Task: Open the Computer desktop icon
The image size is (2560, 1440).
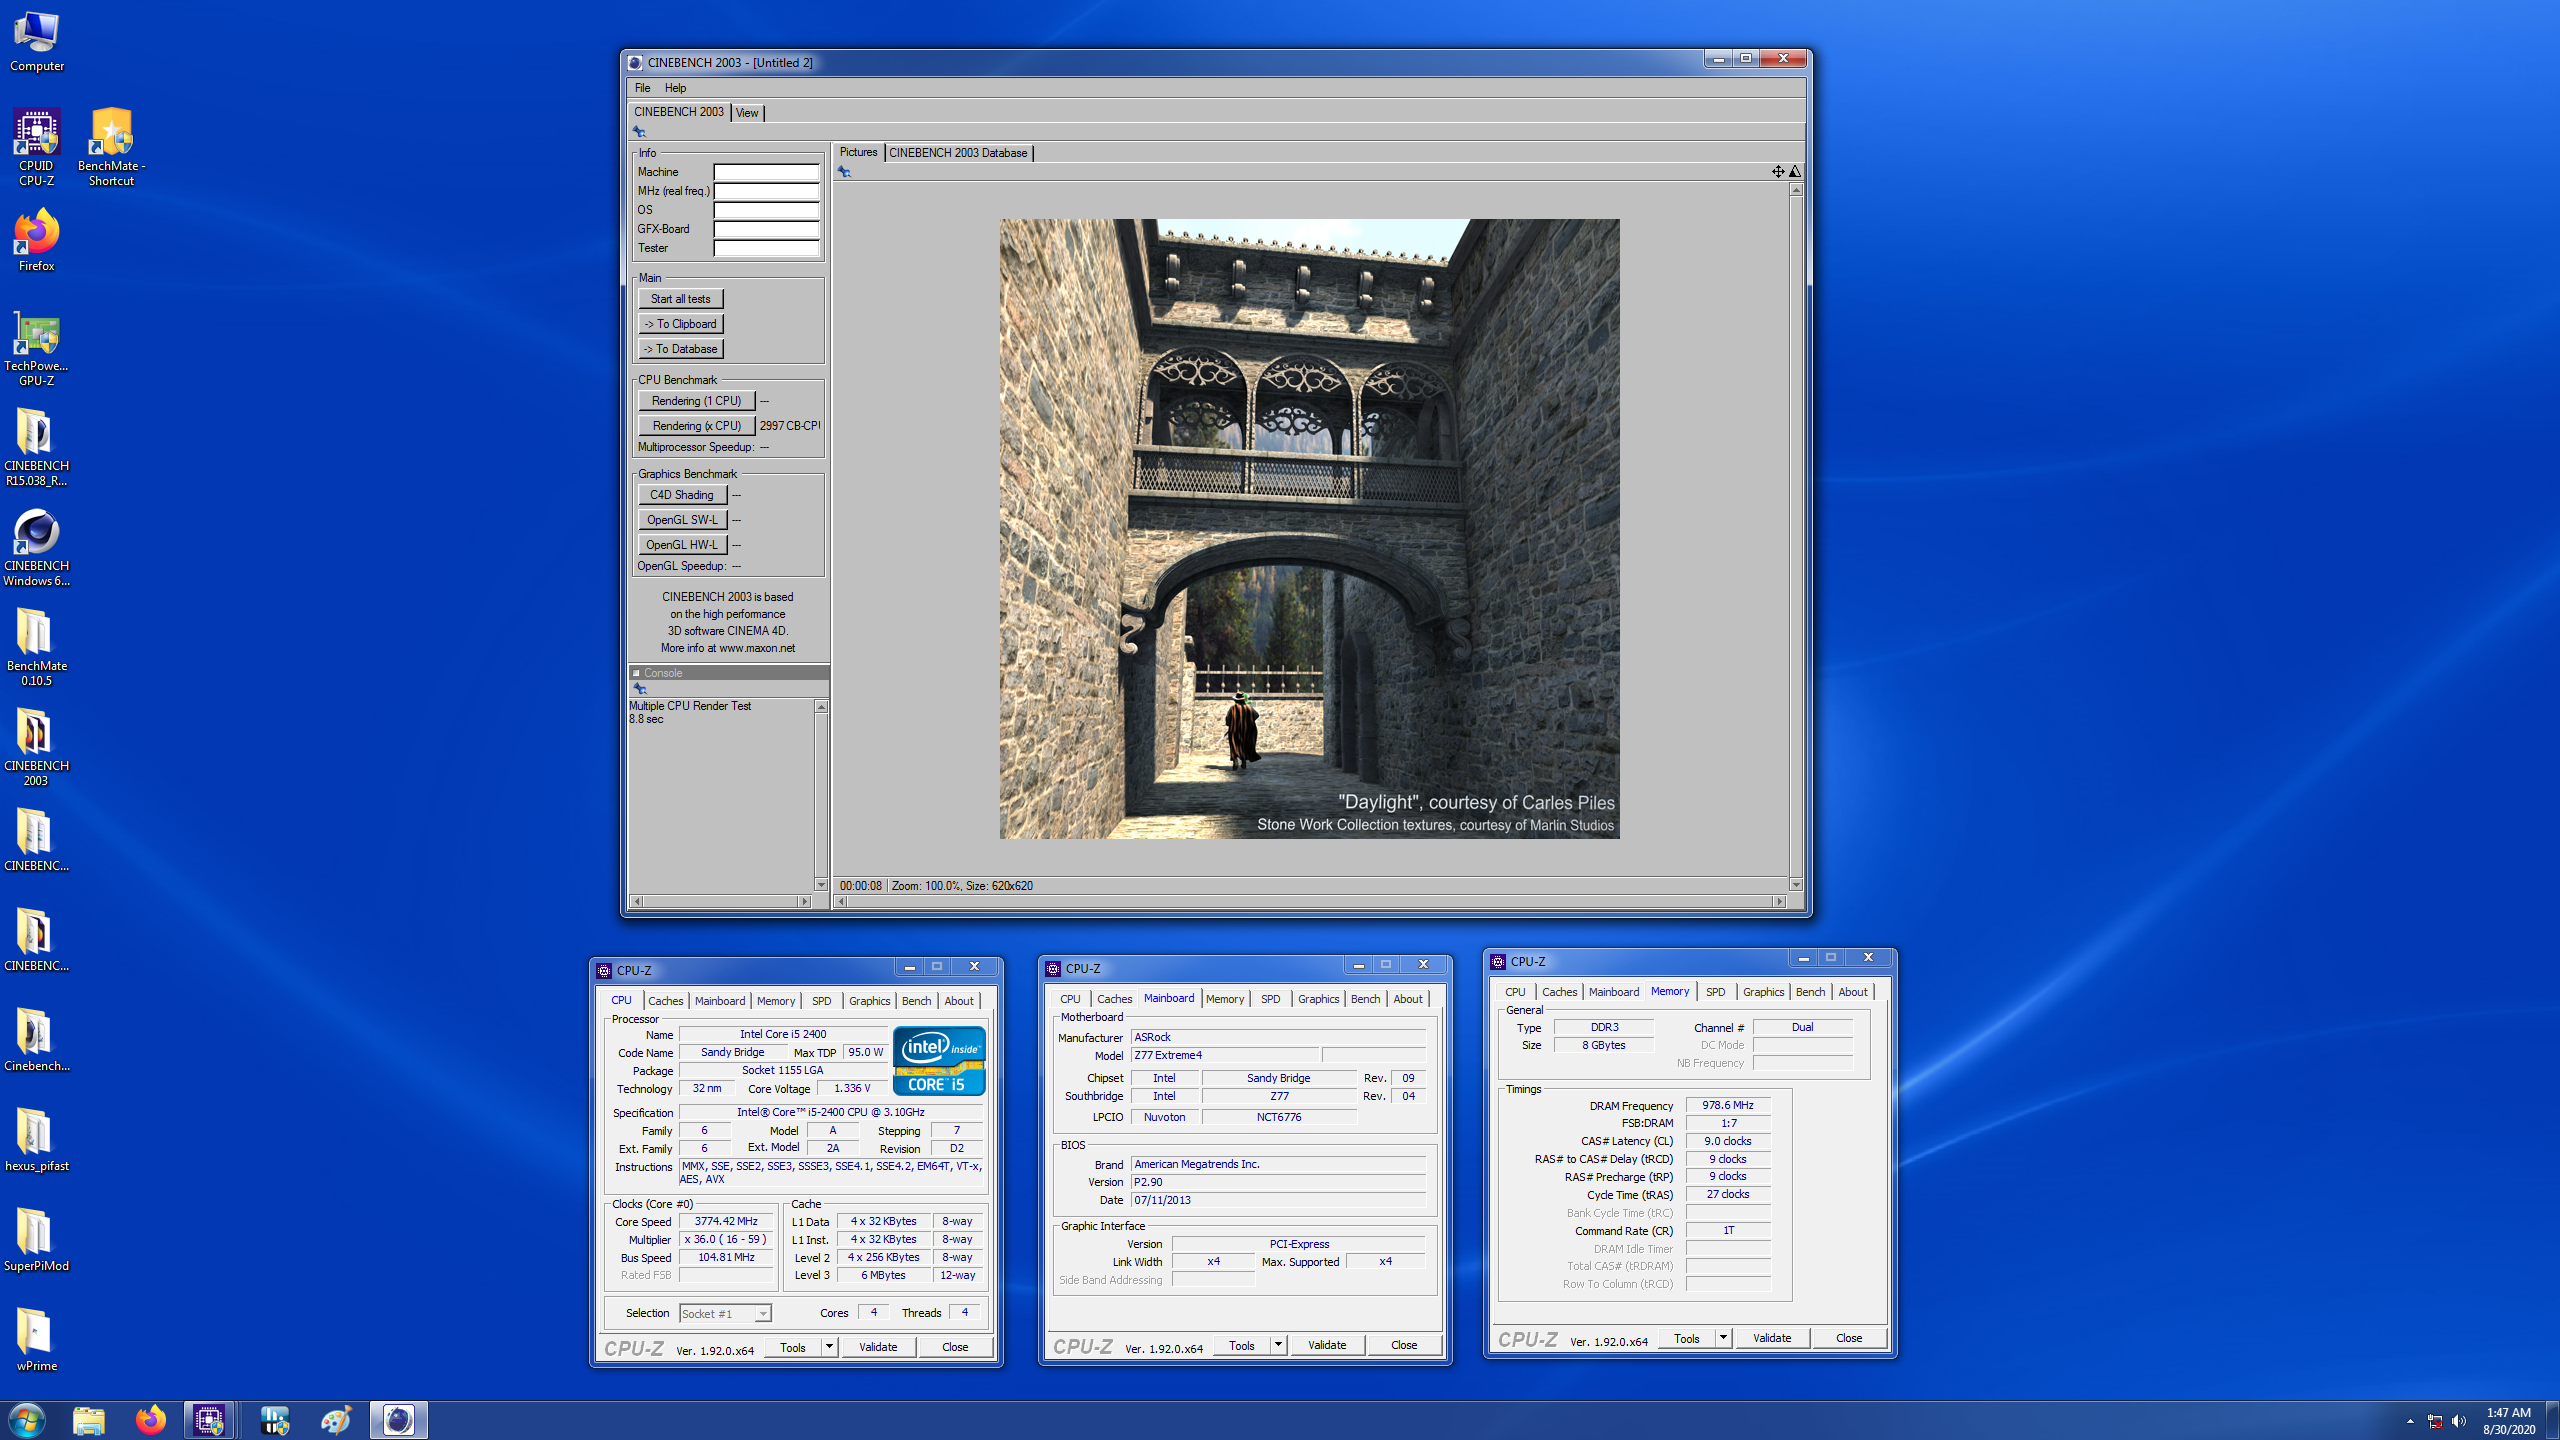Action: coord(37,42)
